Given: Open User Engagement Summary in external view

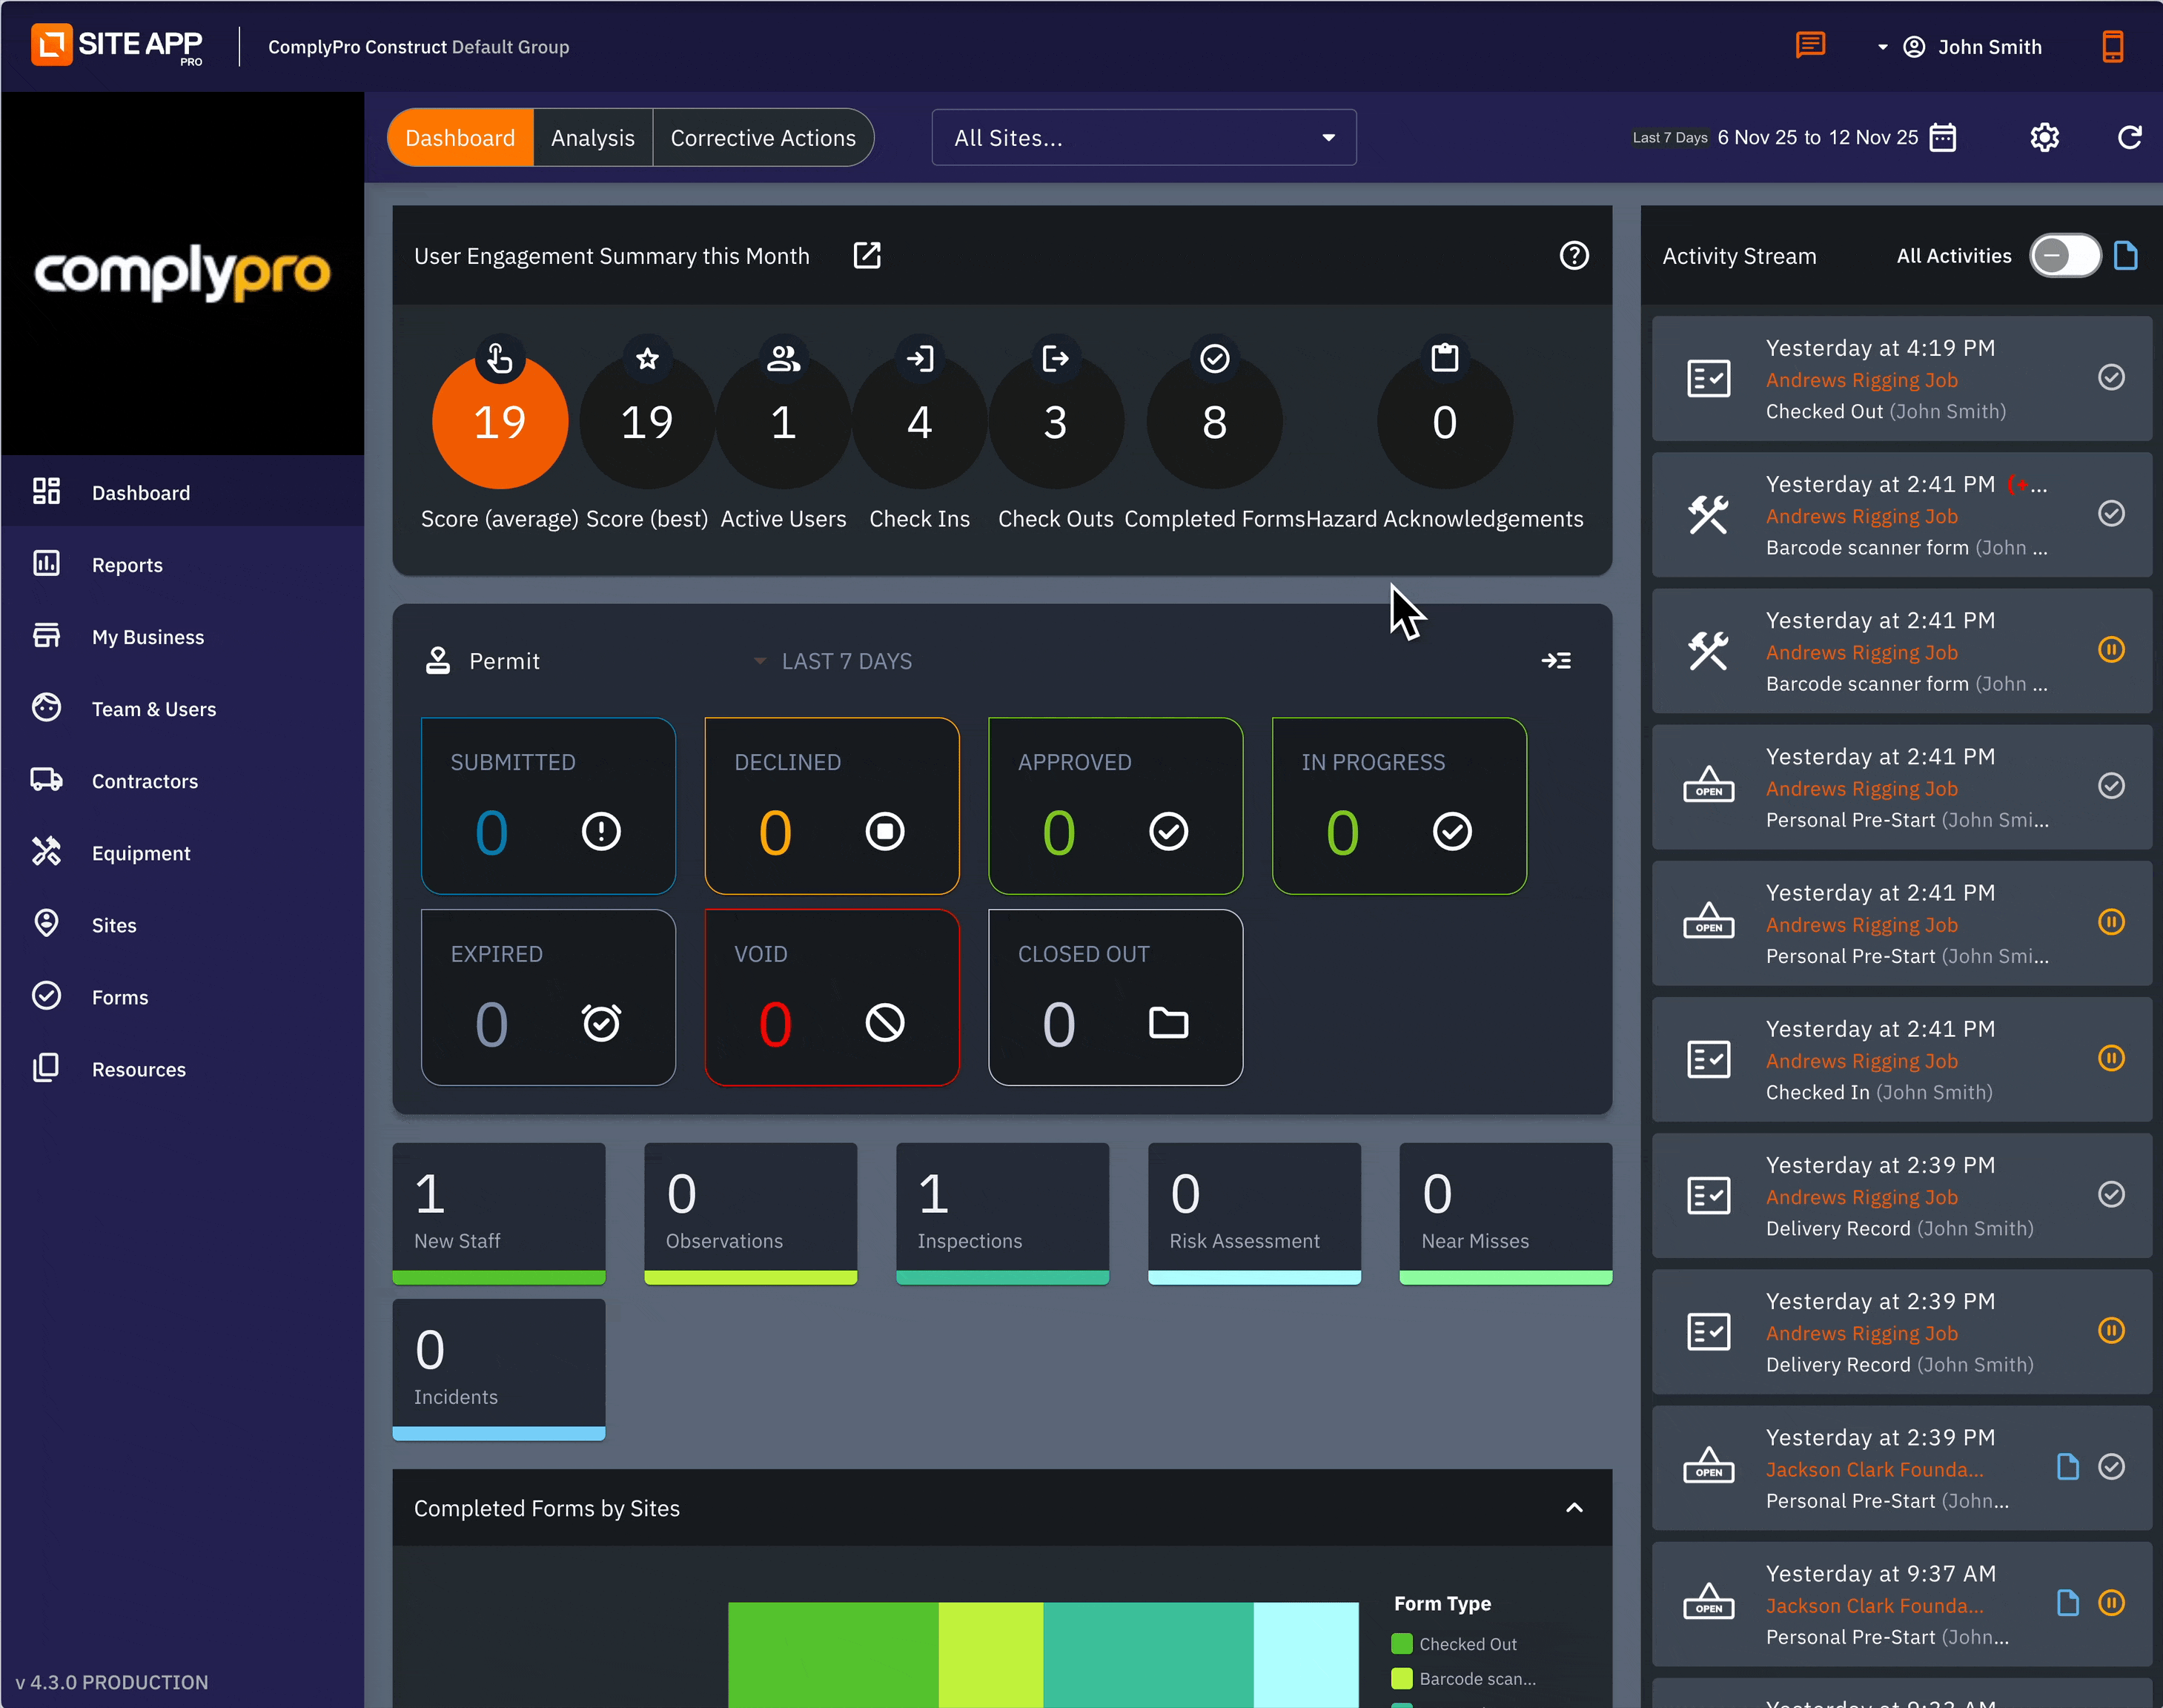Looking at the screenshot, I should 867,256.
